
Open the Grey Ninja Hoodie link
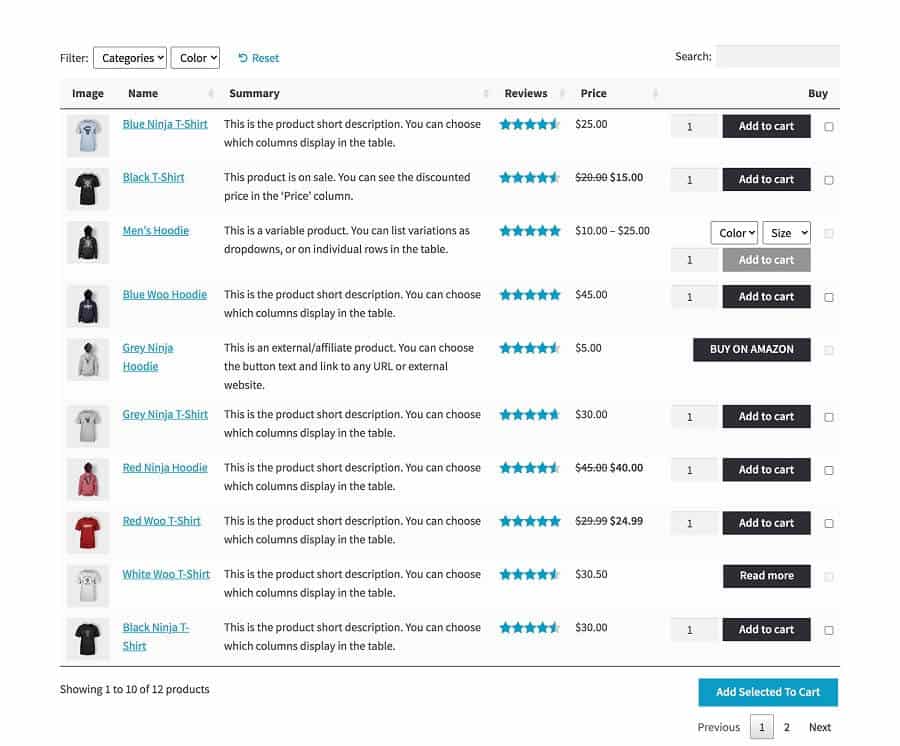point(148,357)
